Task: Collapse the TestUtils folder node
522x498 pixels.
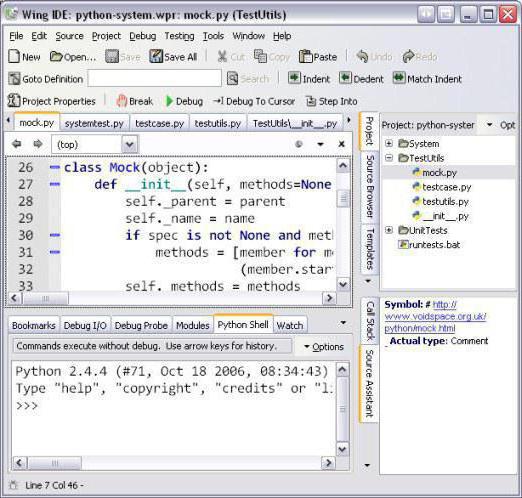Action: (389, 158)
